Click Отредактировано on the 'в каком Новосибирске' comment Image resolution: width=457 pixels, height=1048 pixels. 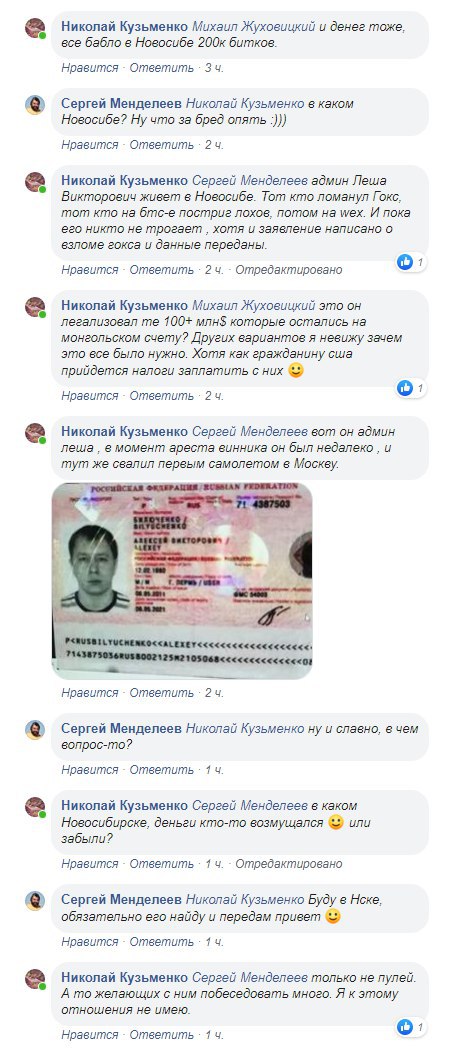289,864
